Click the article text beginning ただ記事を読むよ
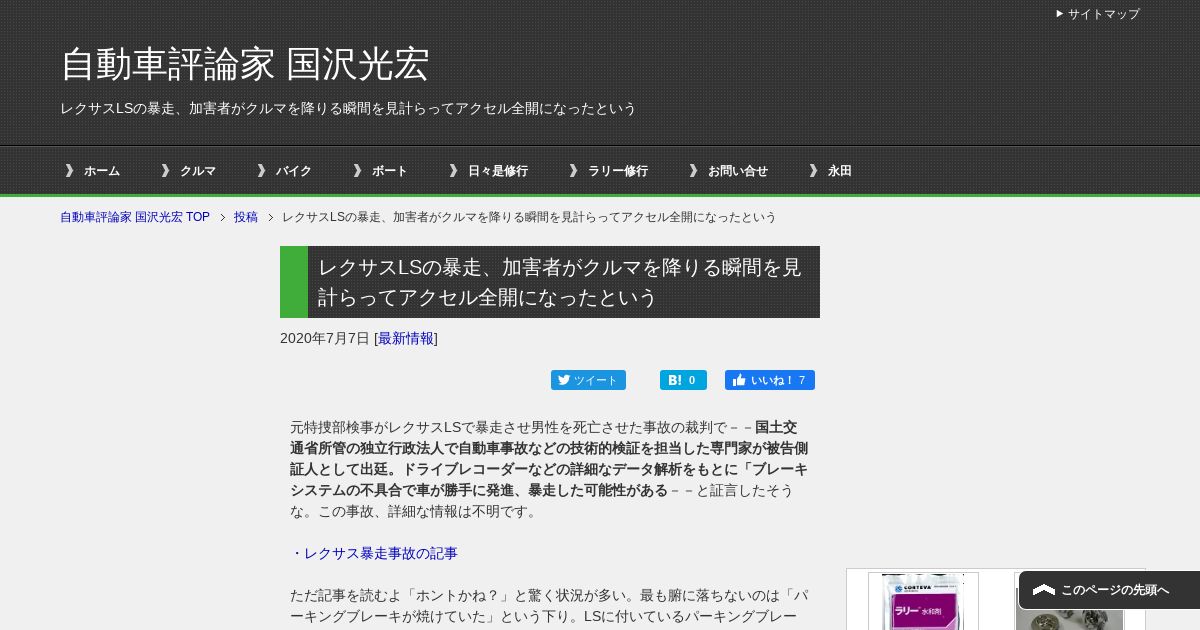This screenshot has width=1200, height=630. coord(549,605)
